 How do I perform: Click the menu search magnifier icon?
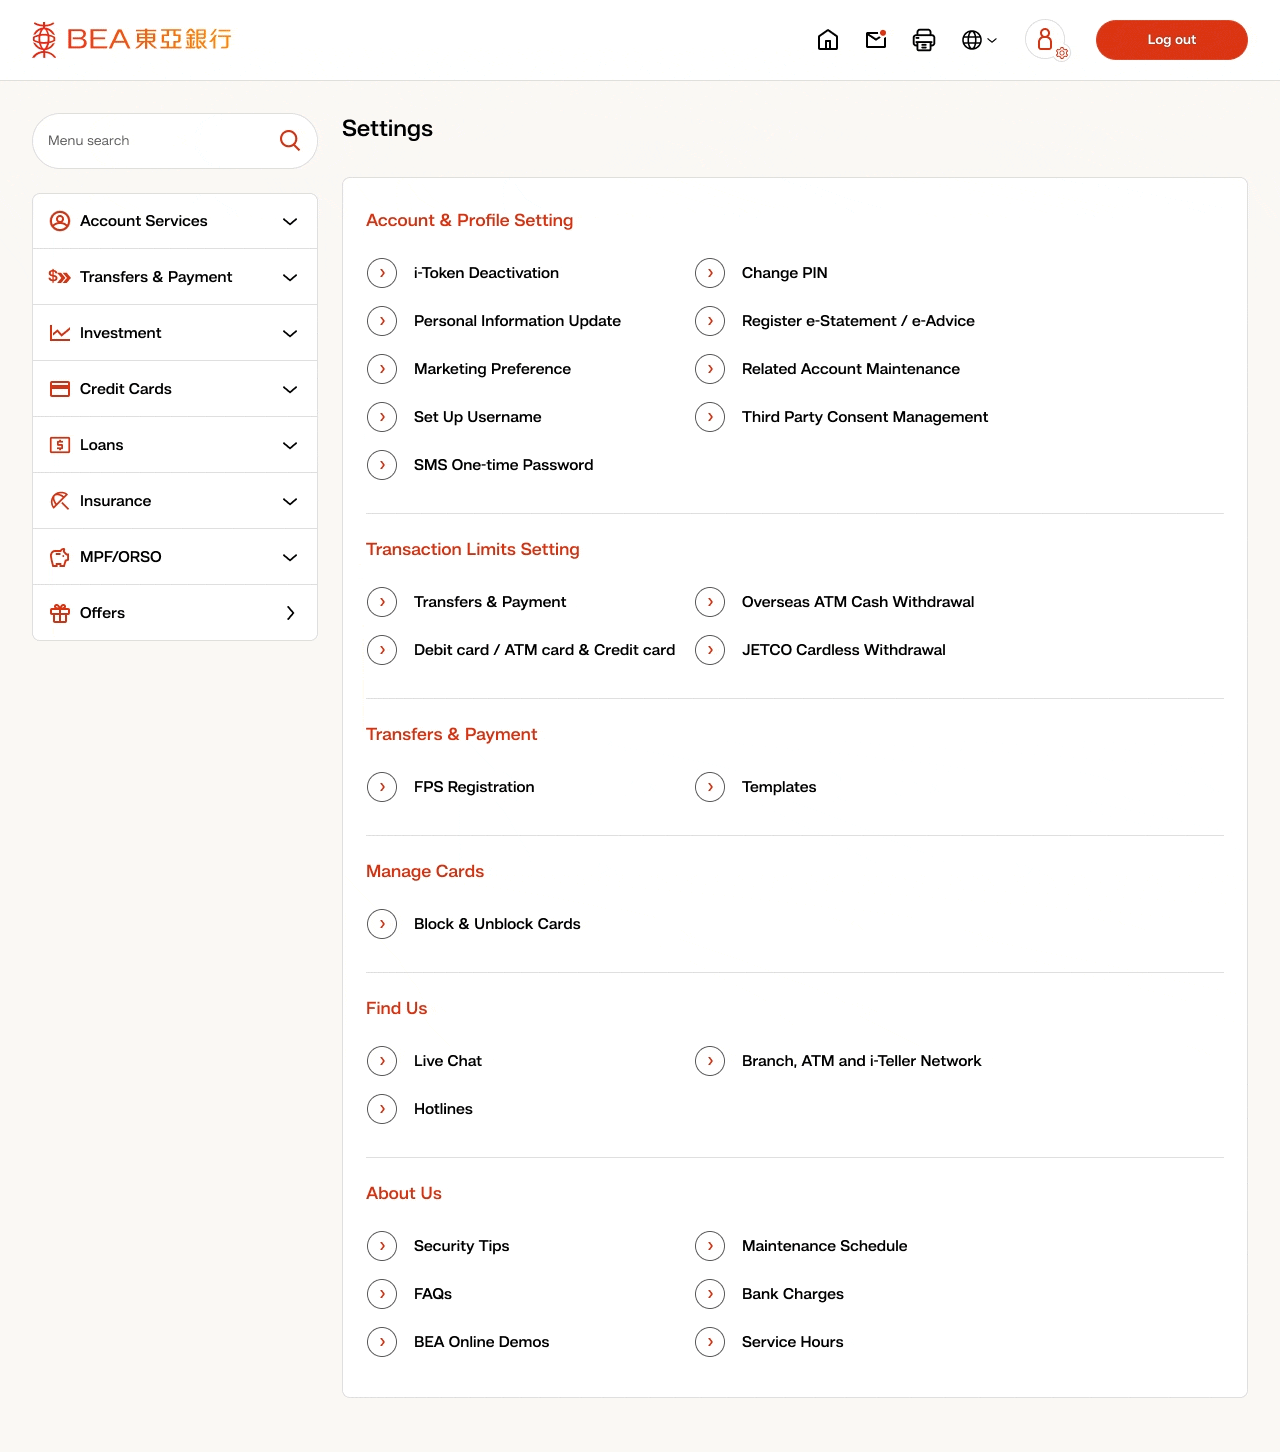point(290,141)
